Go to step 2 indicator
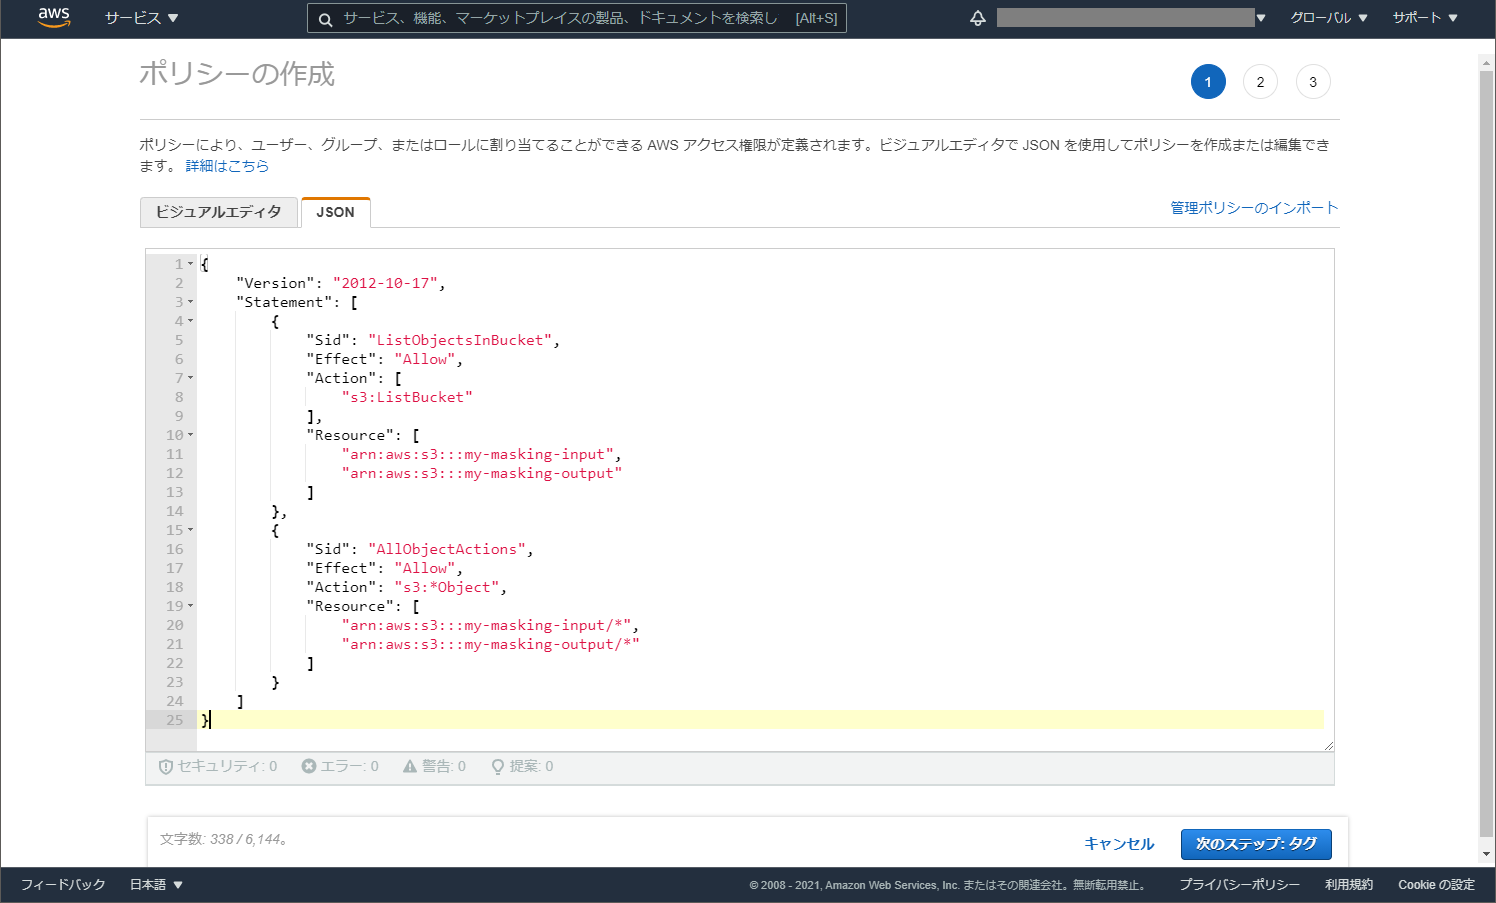This screenshot has height=903, width=1496. [1260, 82]
